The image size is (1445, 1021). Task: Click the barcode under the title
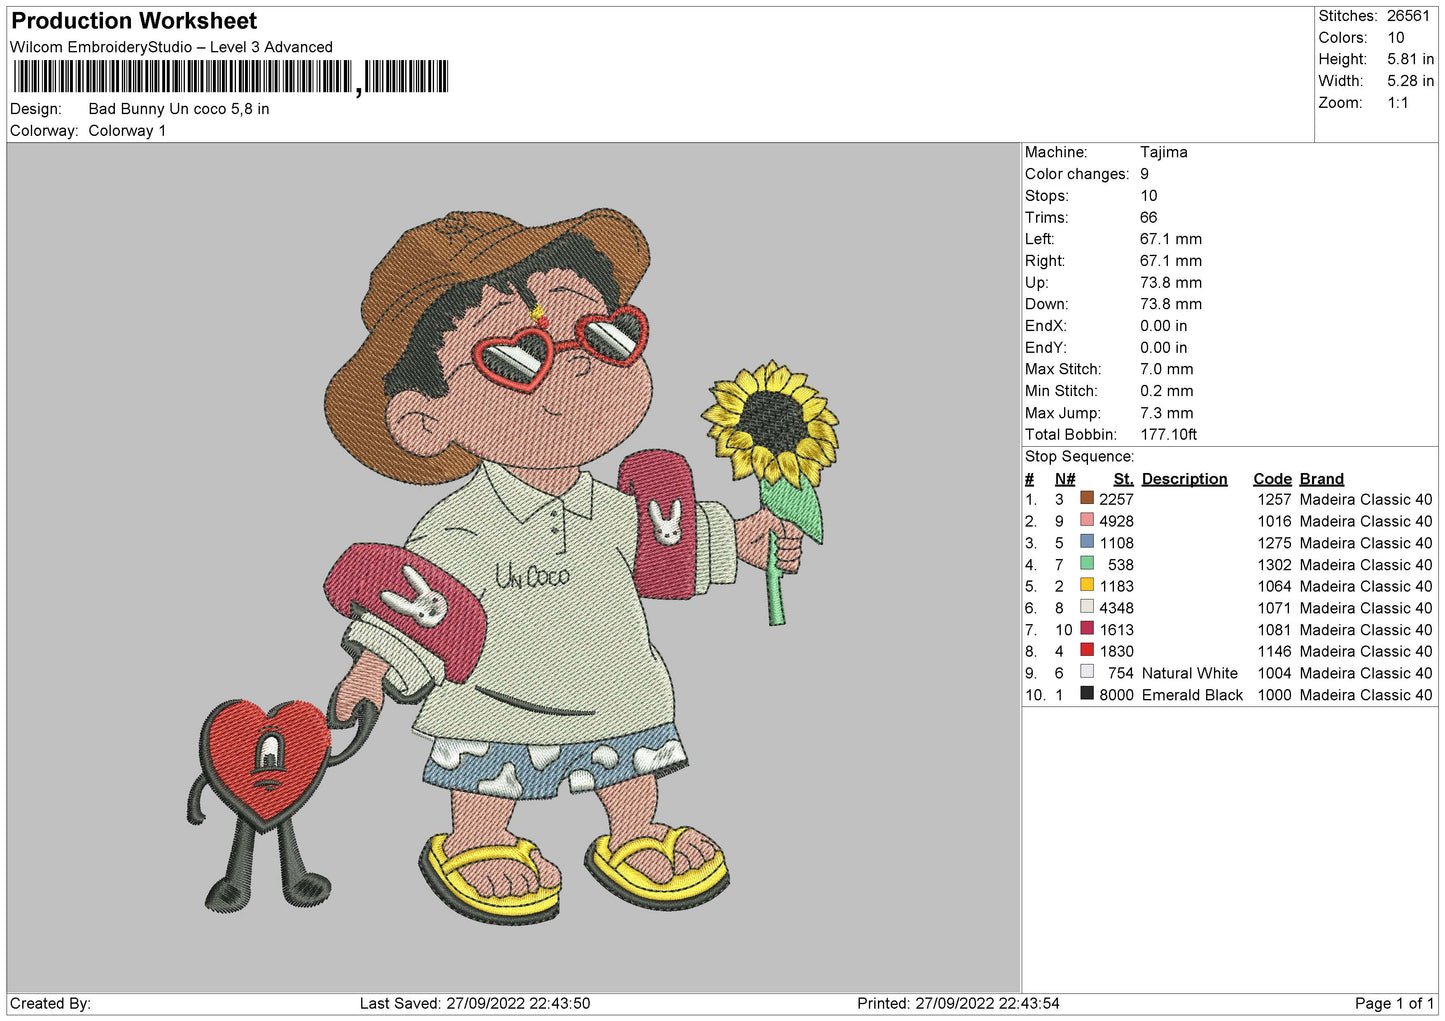click(x=230, y=77)
